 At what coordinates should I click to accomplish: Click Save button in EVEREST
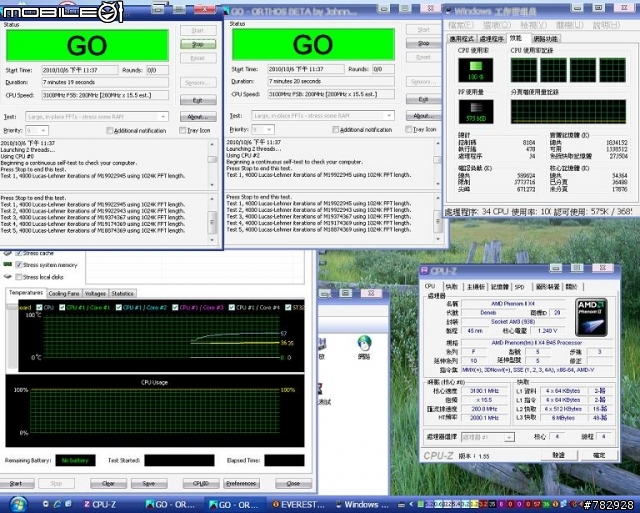[149, 483]
